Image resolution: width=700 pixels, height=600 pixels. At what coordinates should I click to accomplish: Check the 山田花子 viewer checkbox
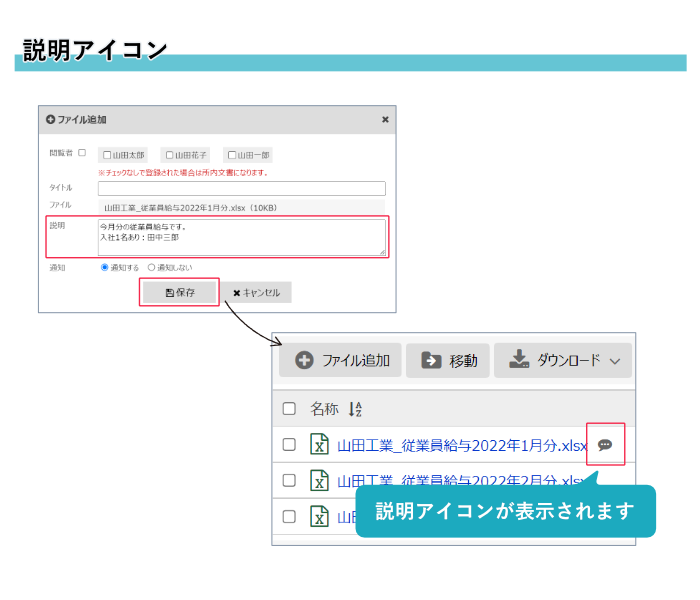coord(169,155)
